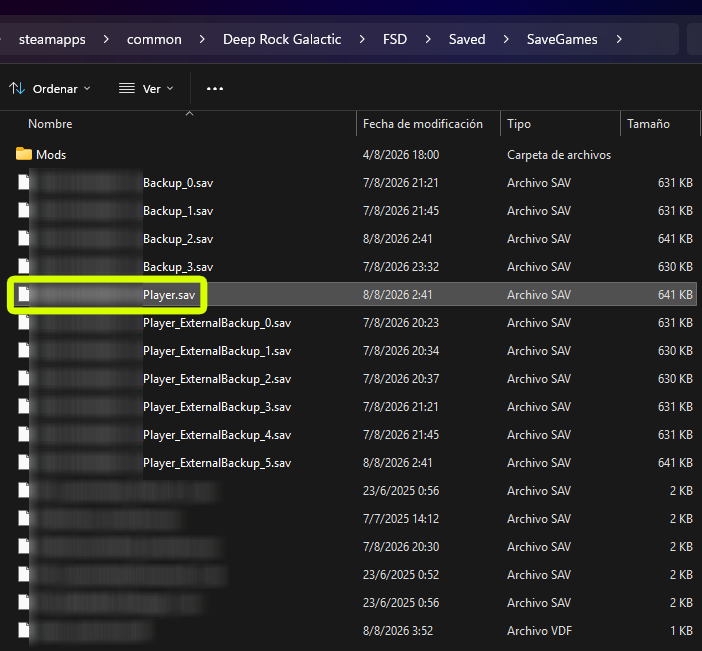The width and height of the screenshot is (702, 651).
Task: Click the date 7/8/2026 20:37
Action: point(401,379)
